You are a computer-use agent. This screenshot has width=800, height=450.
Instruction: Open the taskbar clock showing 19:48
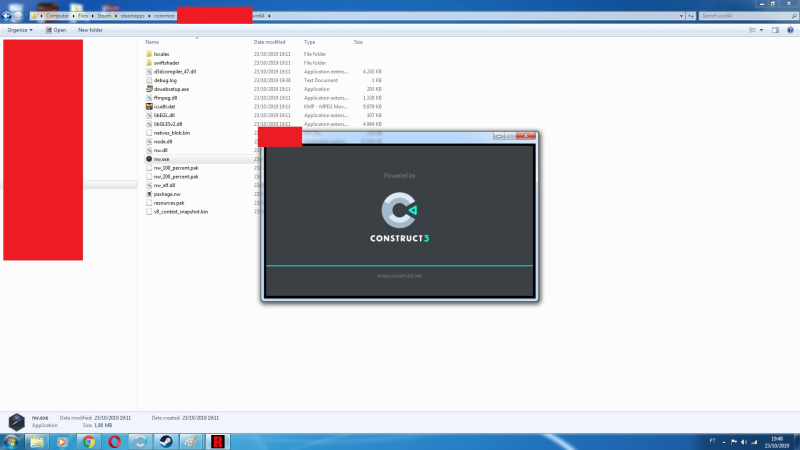[x=777, y=442]
